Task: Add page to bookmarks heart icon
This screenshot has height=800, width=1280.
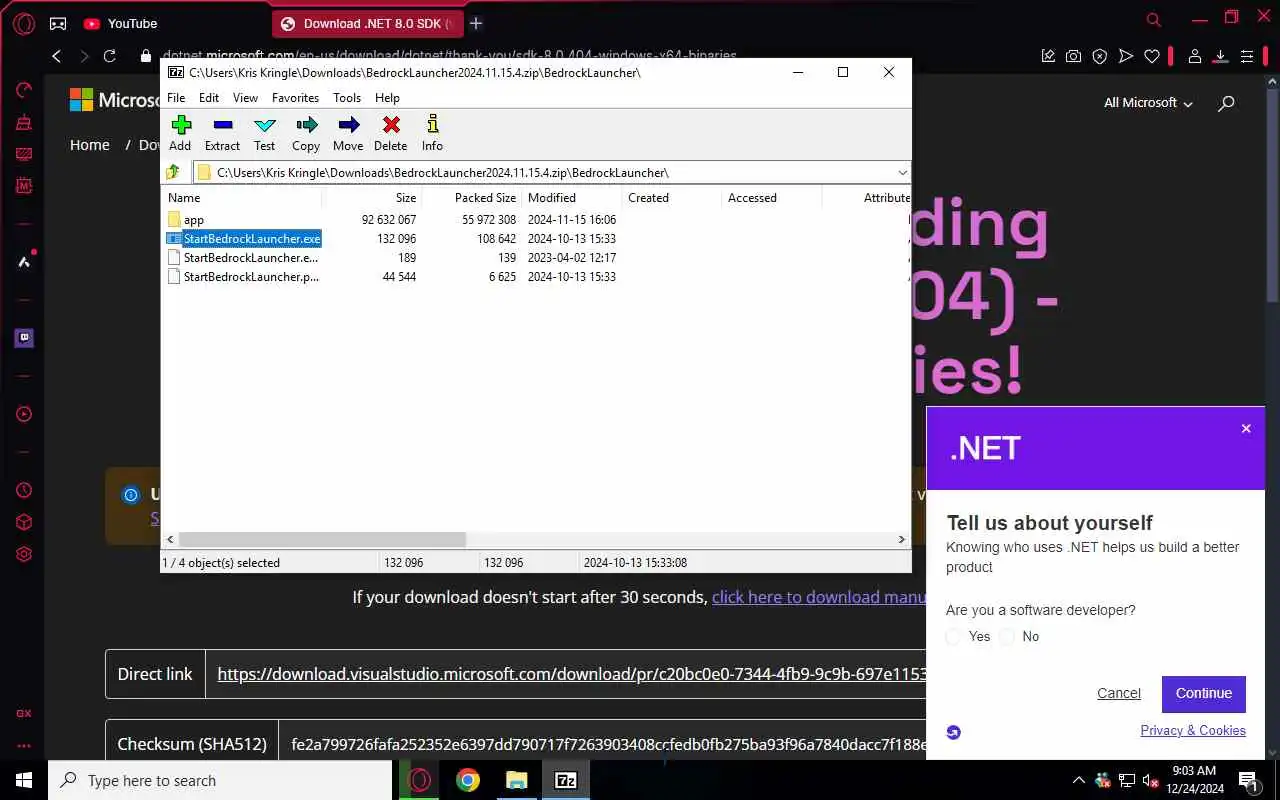Action: coord(1152,56)
